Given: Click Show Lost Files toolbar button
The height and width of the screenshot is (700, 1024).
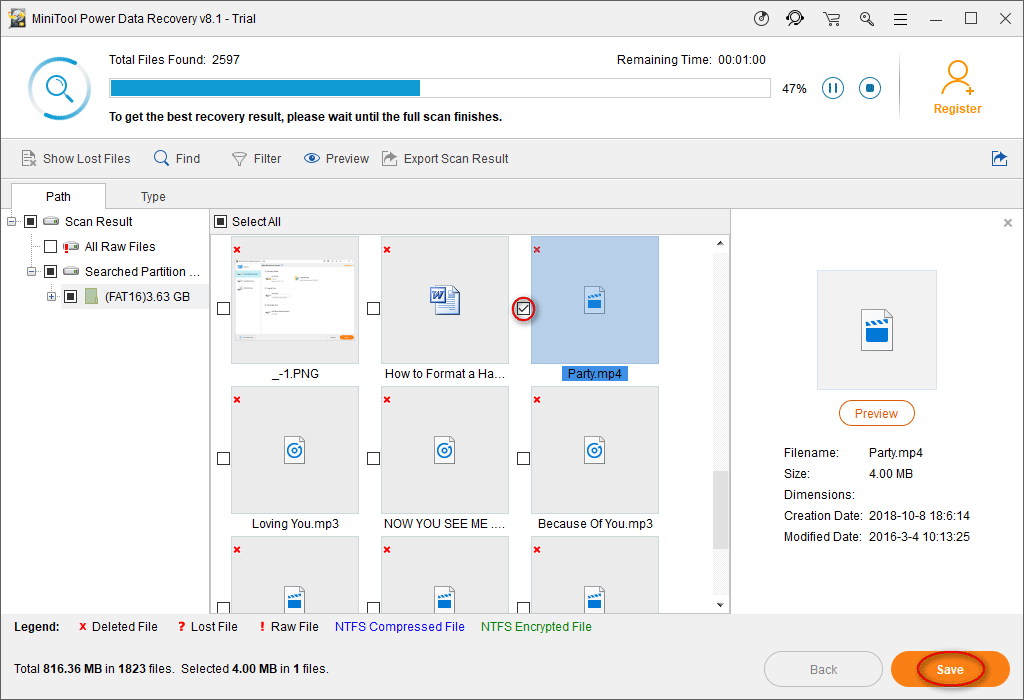Looking at the screenshot, I should (76, 159).
